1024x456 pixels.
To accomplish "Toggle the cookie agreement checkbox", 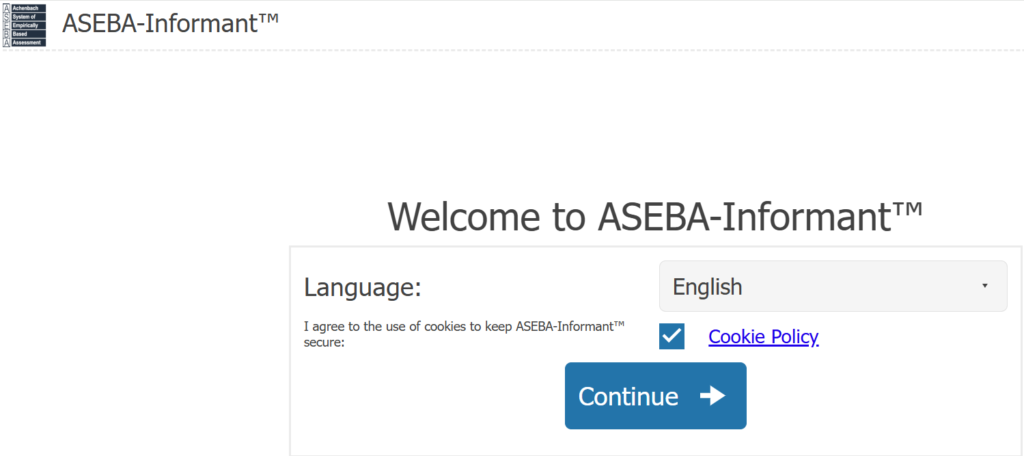I will click(672, 337).
